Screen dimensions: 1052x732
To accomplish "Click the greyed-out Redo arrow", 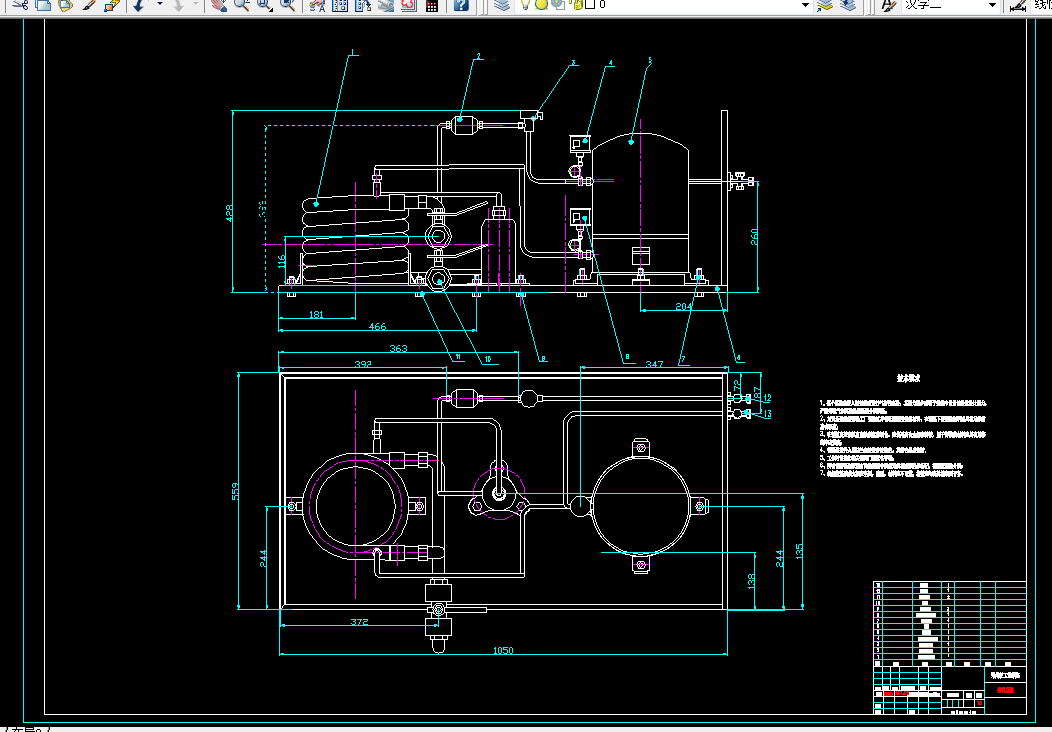I will click(x=178, y=5).
